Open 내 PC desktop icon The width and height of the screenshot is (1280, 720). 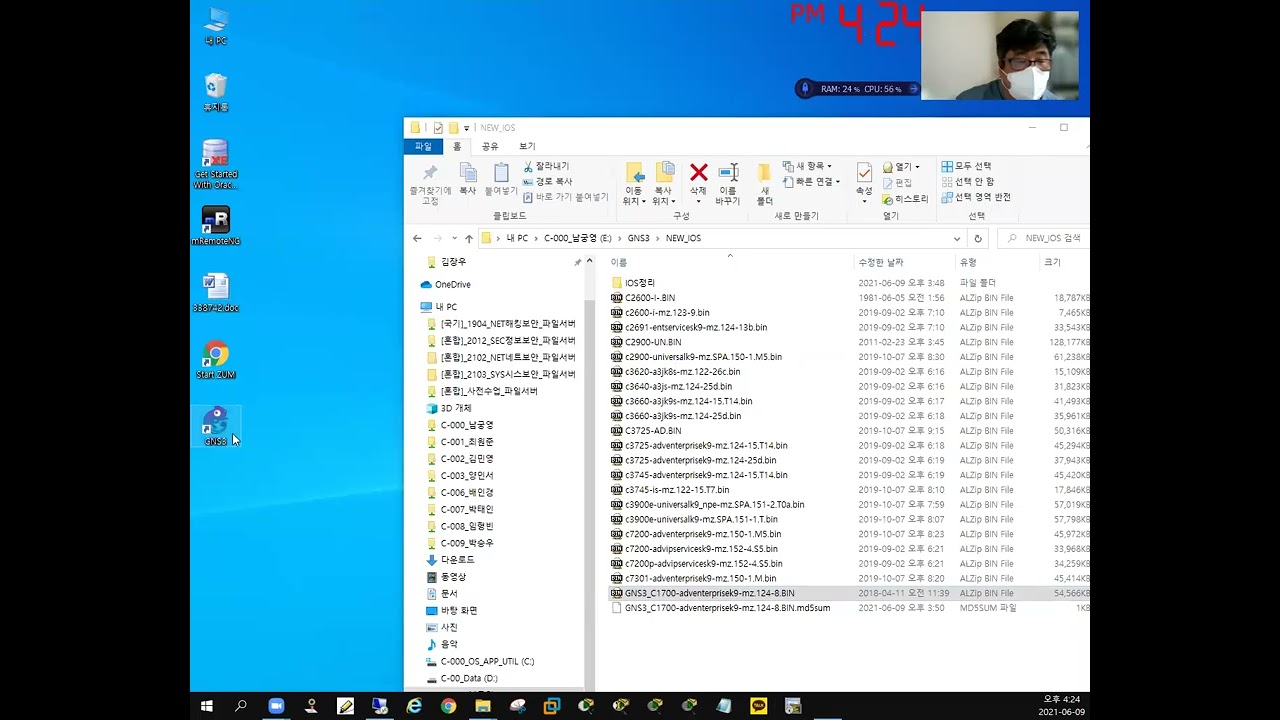click(216, 26)
